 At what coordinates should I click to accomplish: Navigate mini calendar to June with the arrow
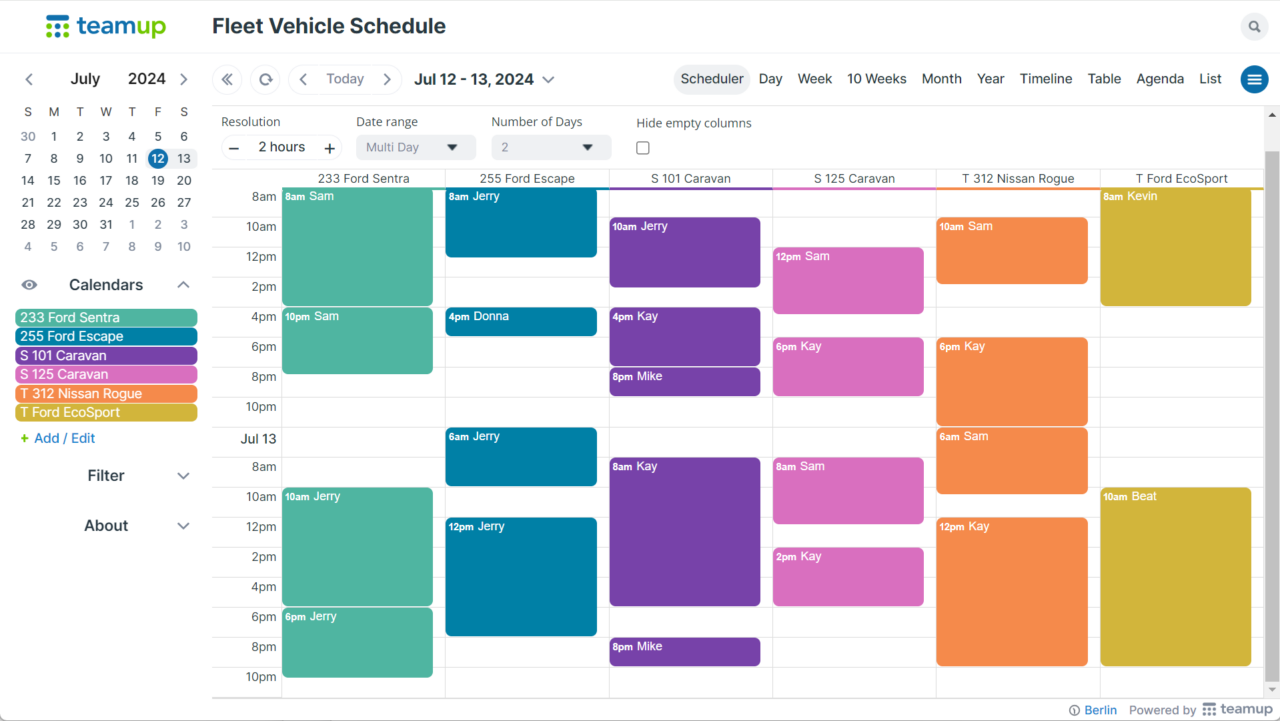click(x=29, y=79)
